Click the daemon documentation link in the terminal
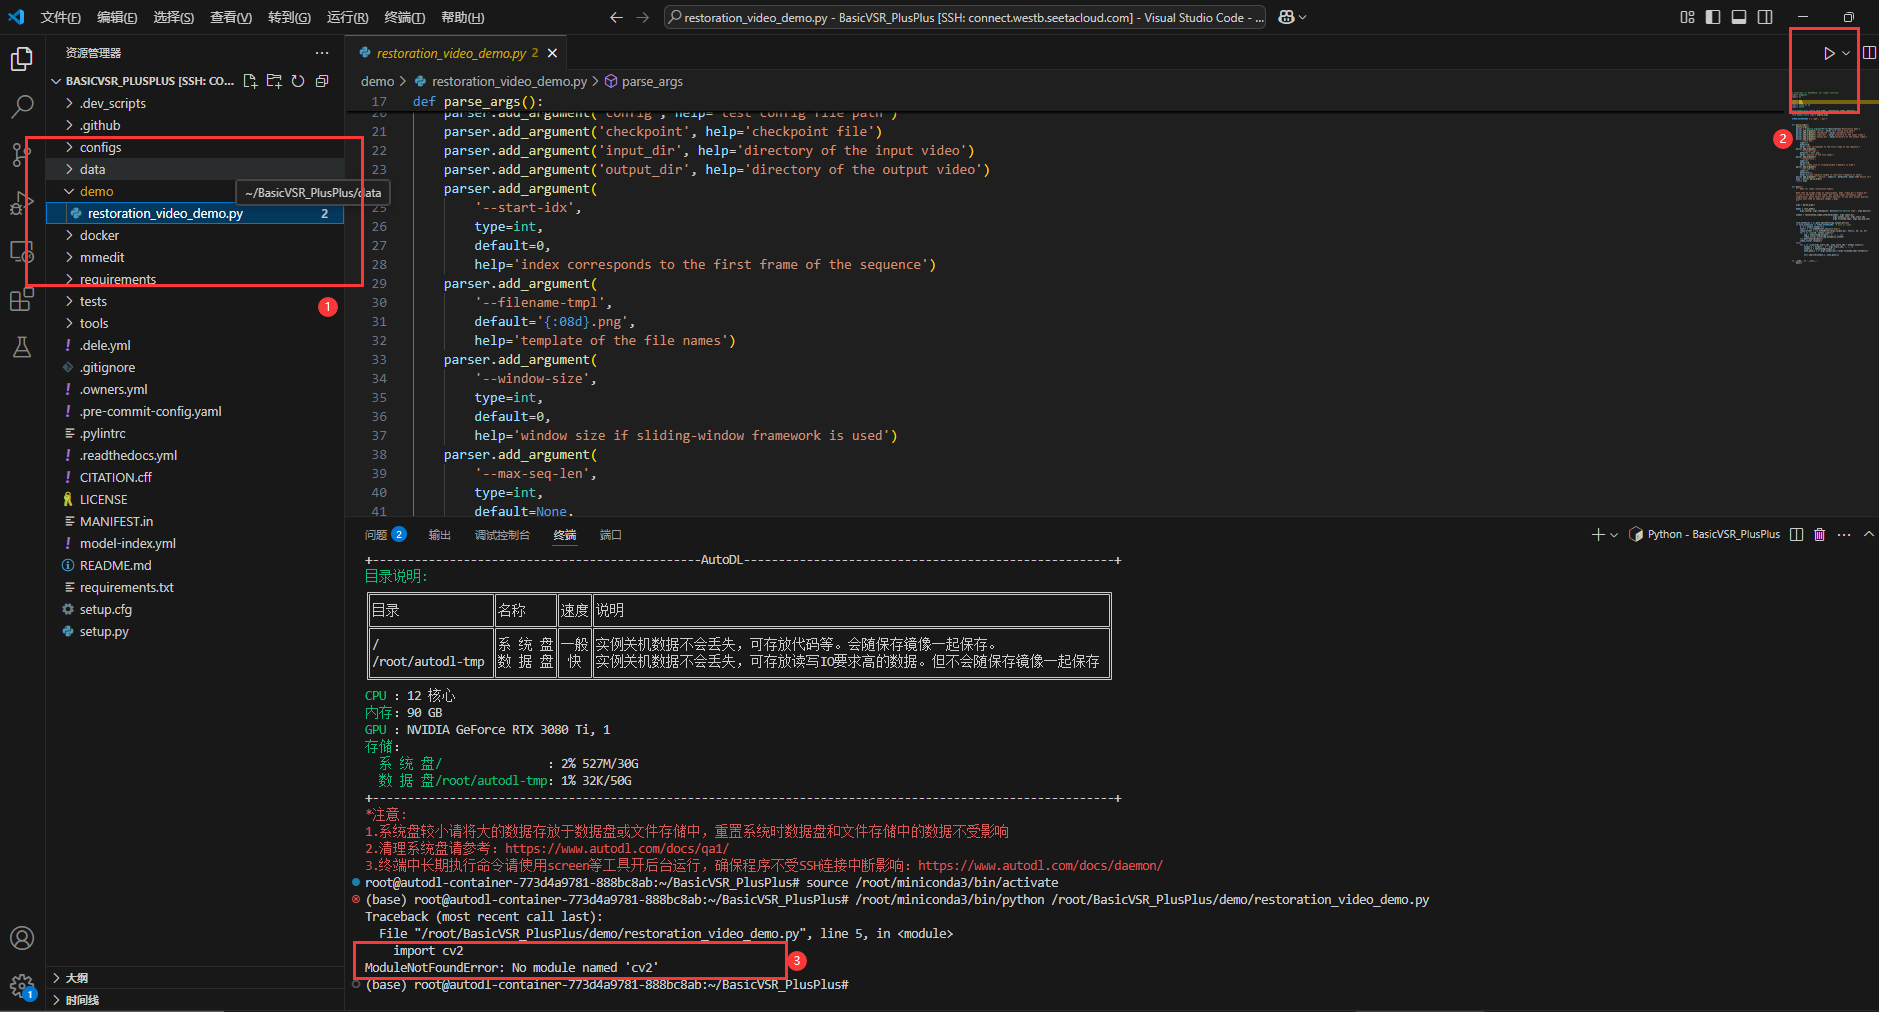This screenshot has width=1879, height=1012. click(x=1041, y=864)
